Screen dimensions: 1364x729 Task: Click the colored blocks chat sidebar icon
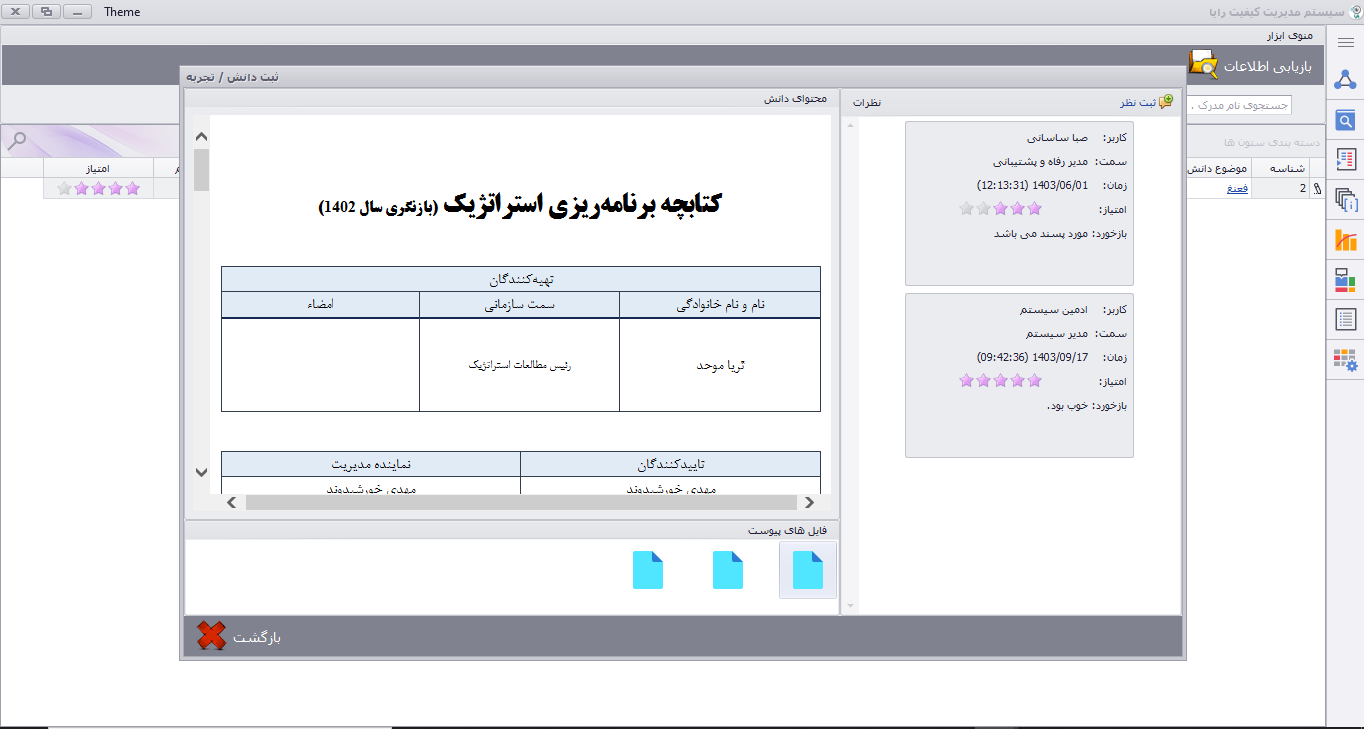[1345, 280]
